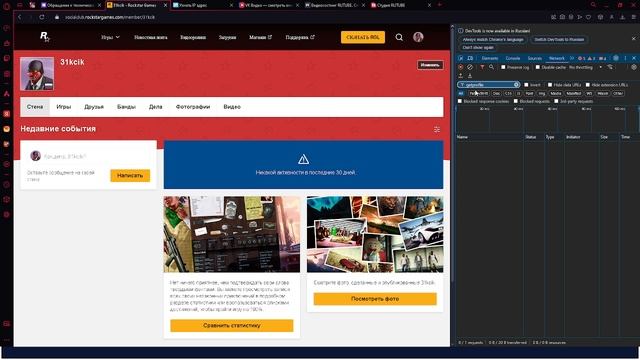Toggle the Invert checkbox
Screen dimensions: 640x360
coord(526,85)
